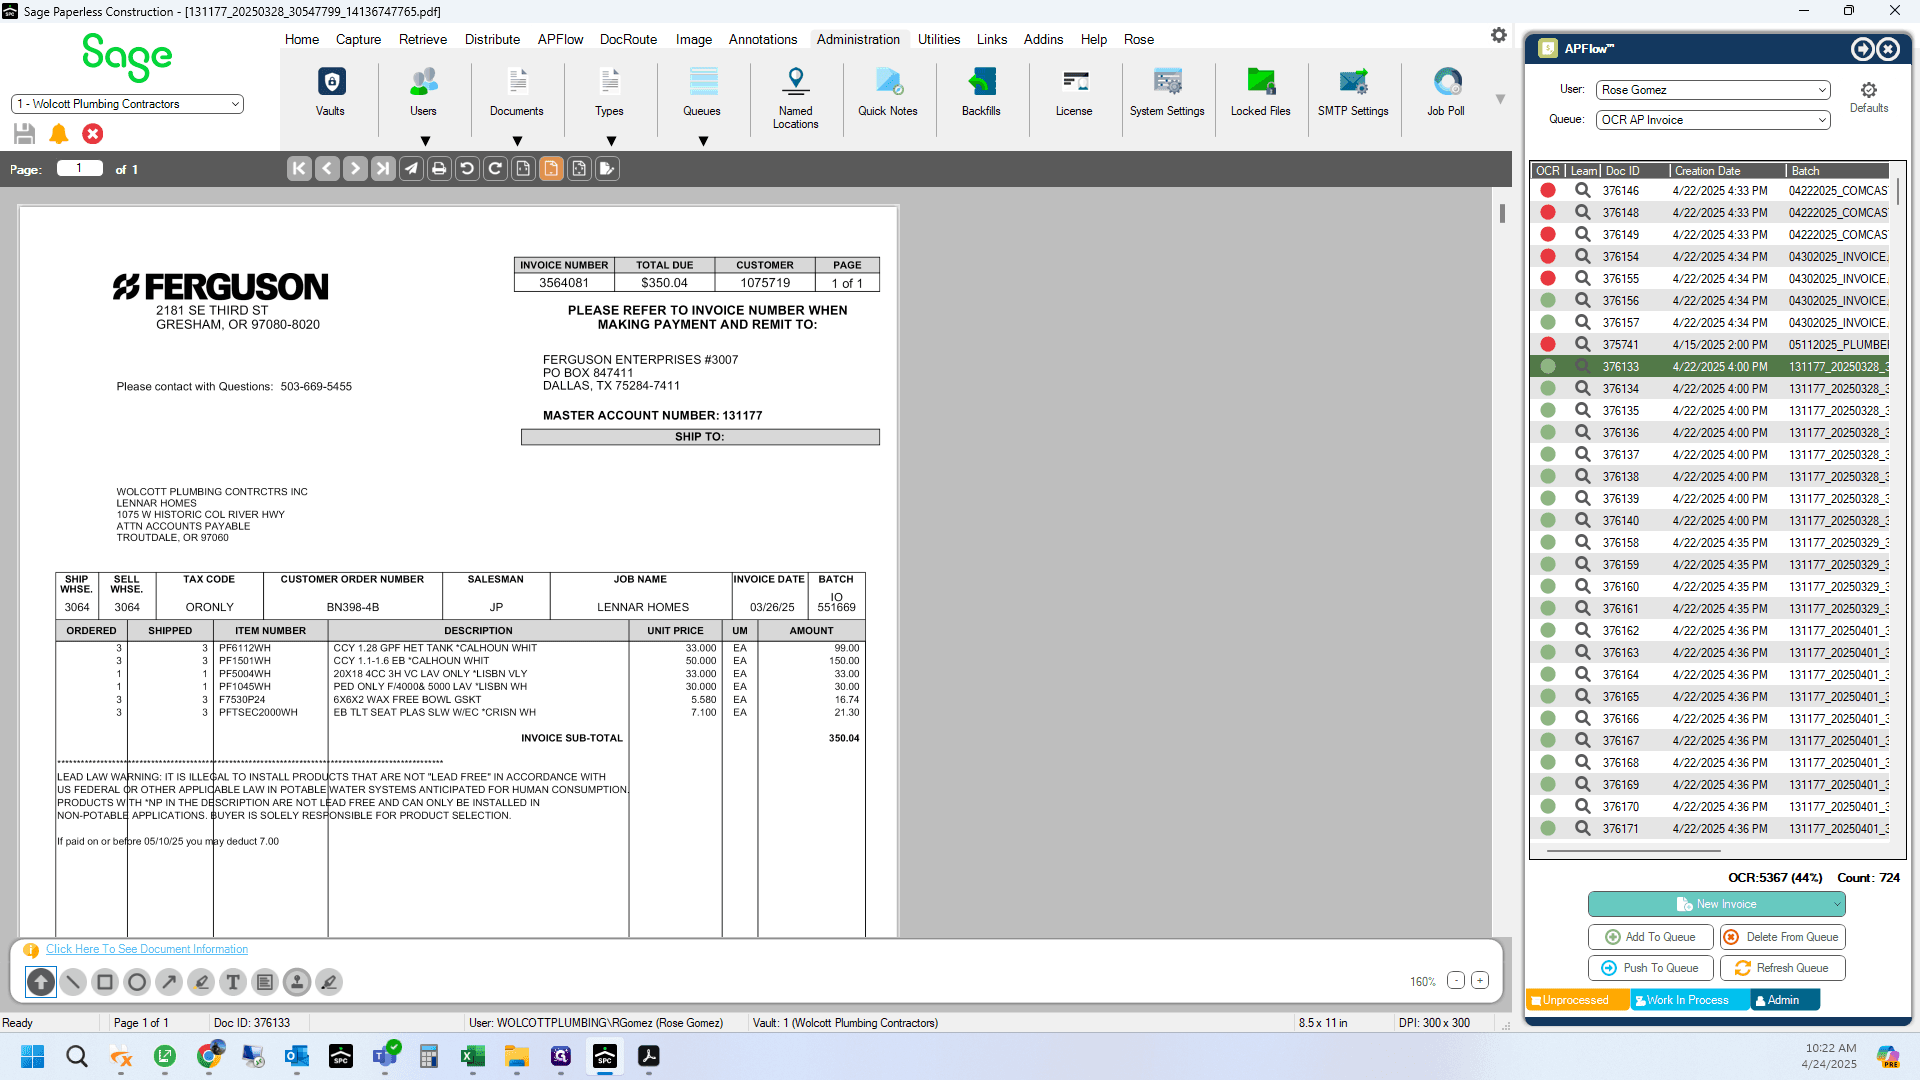Click red OCR status of 376148
The width and height of the screenshot is (1920, 1080).
[x=1548, y=212]
